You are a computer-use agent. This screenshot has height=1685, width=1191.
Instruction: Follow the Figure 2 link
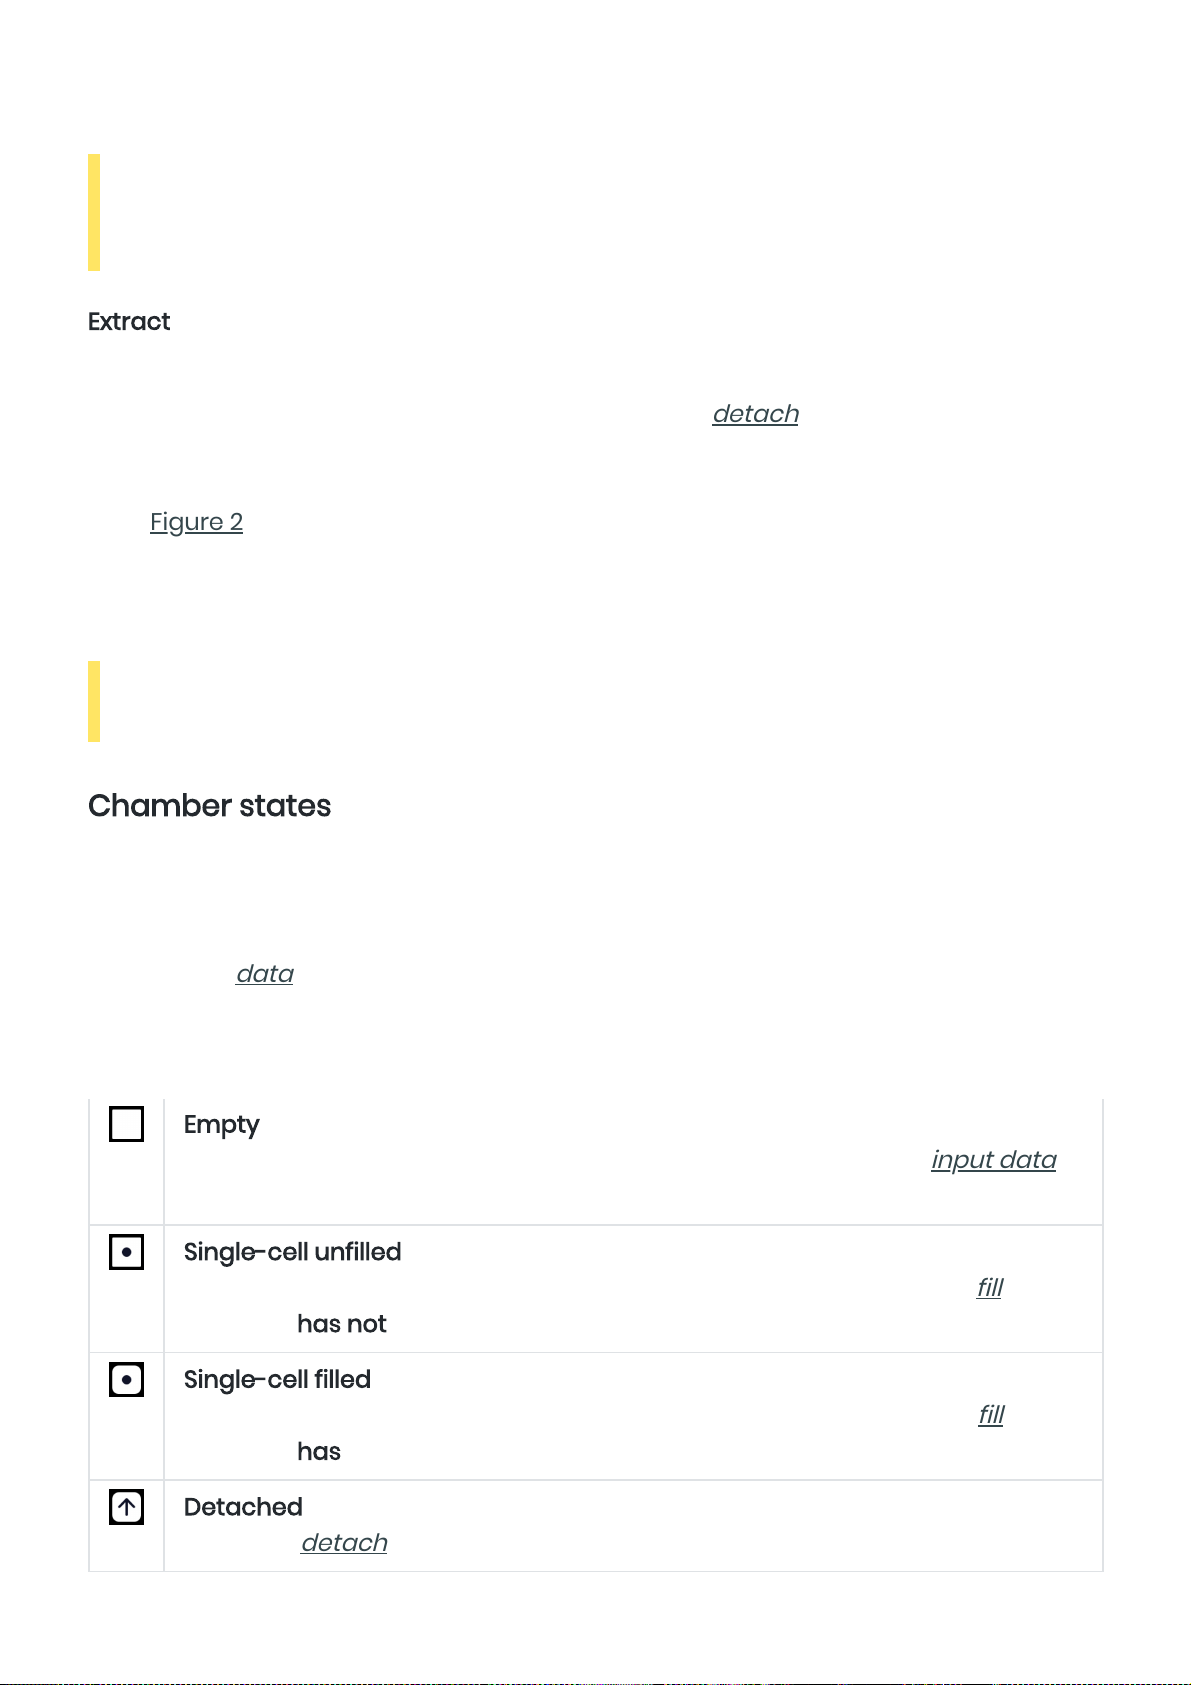196,522
